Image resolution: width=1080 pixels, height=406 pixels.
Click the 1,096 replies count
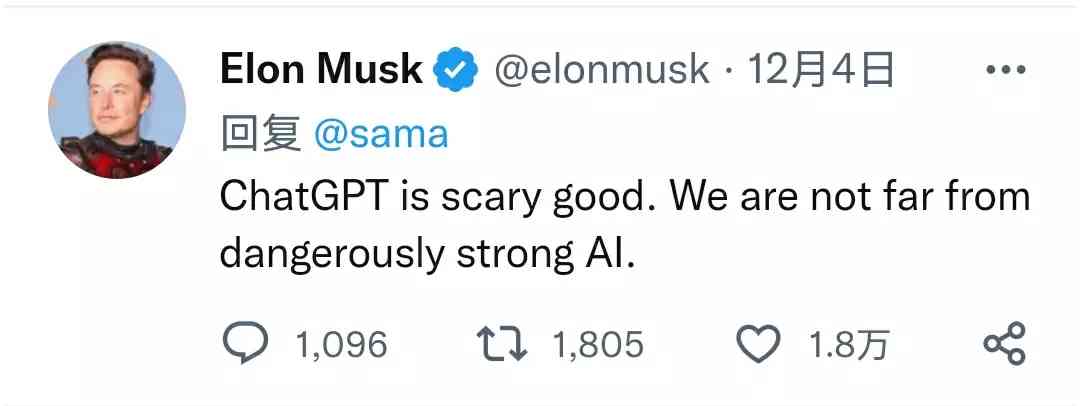(x=341, y=345)
